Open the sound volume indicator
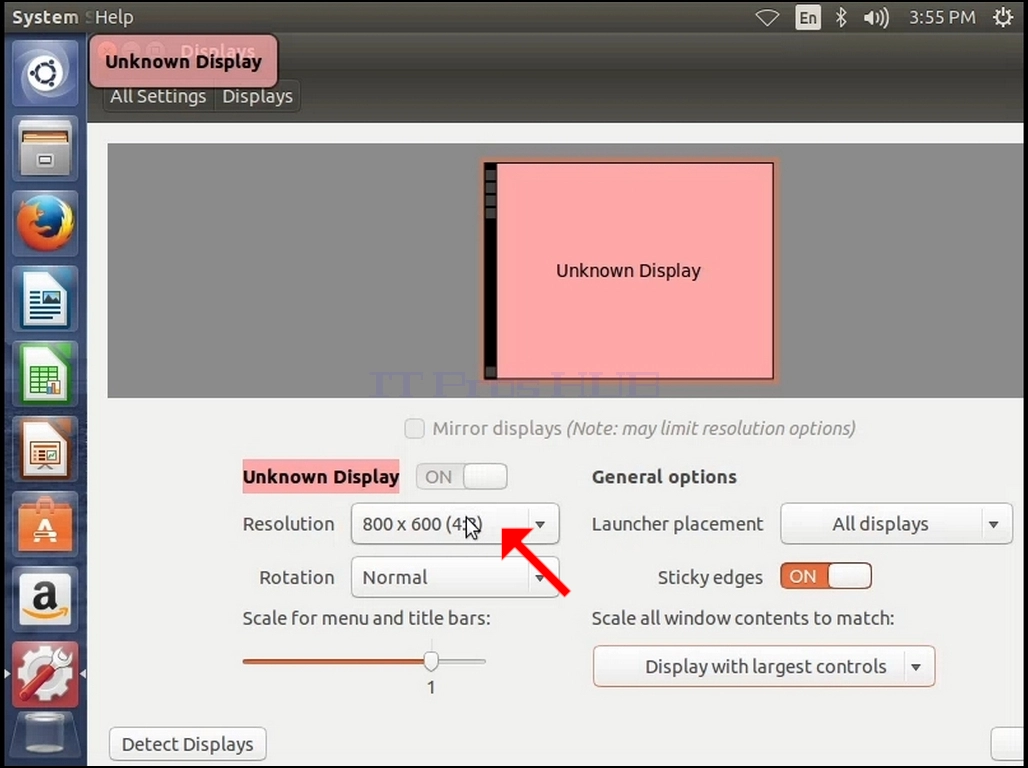The width and height of the screenshot is (1028, 768). click(876, 18)
